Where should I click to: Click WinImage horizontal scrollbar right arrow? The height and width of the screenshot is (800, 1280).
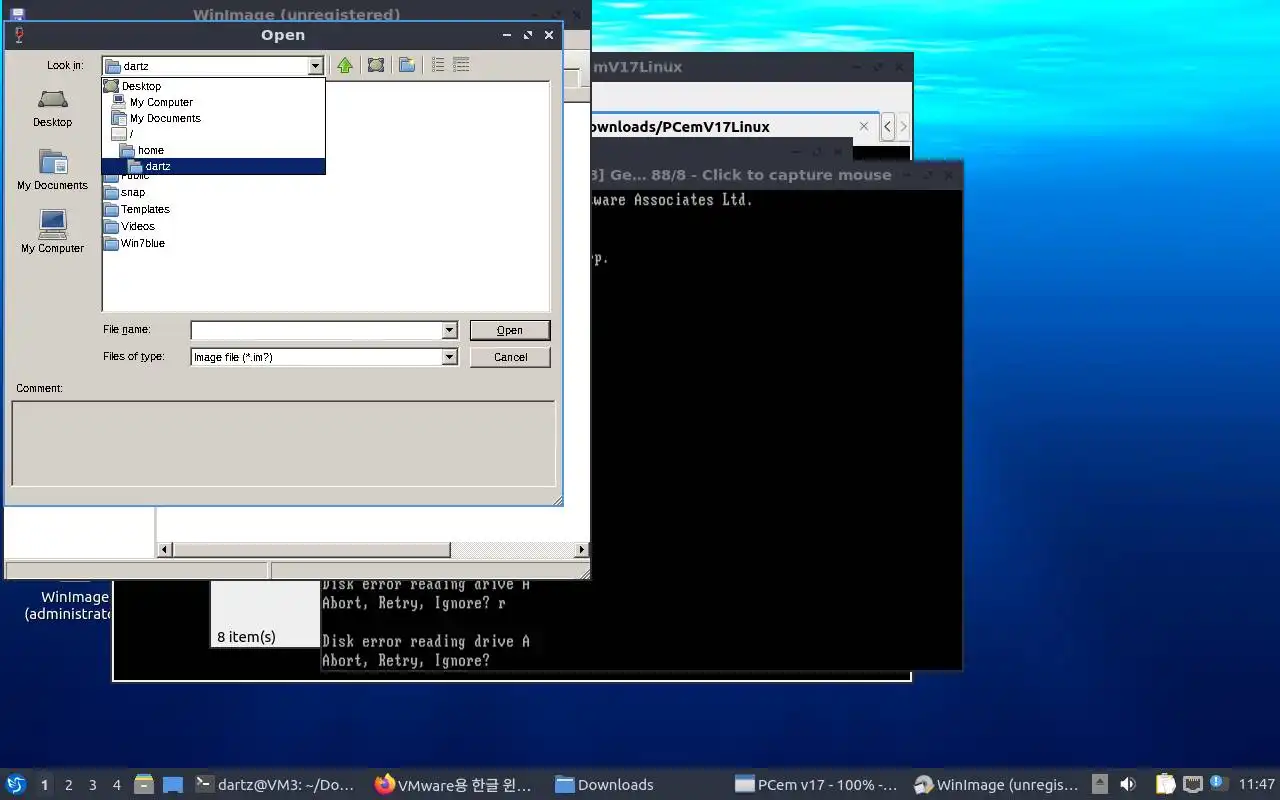(581, 550)
